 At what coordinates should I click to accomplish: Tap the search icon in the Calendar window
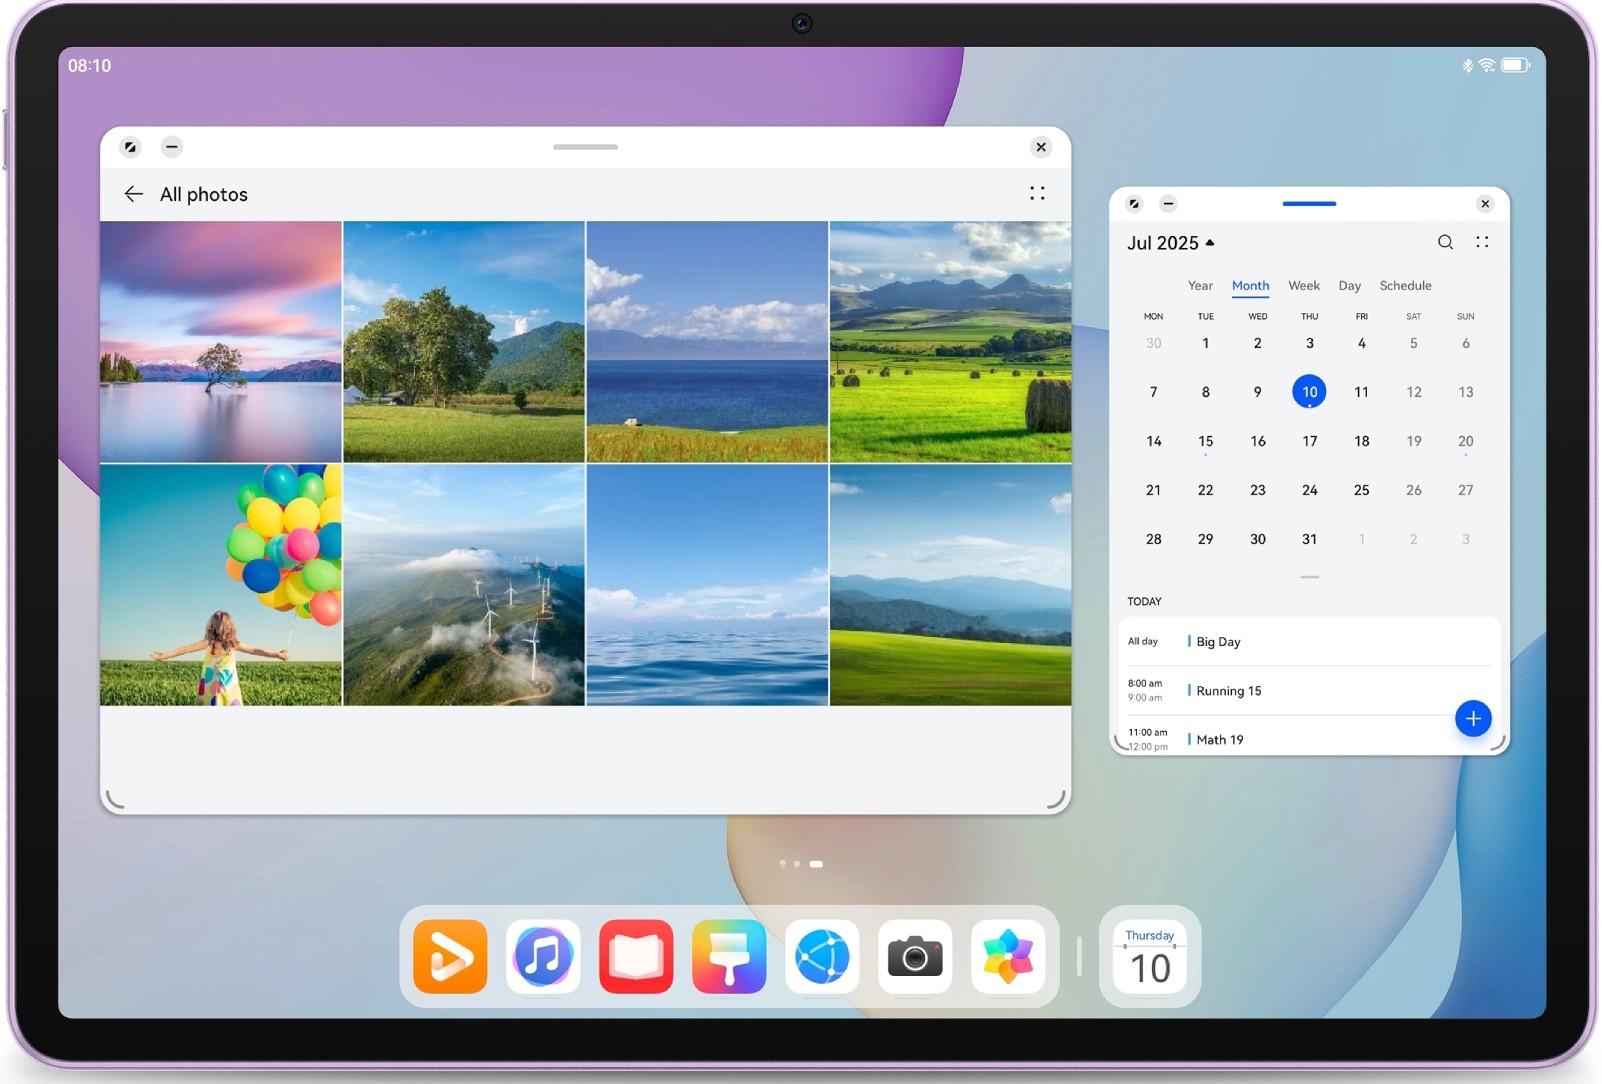coord(1445,242)
